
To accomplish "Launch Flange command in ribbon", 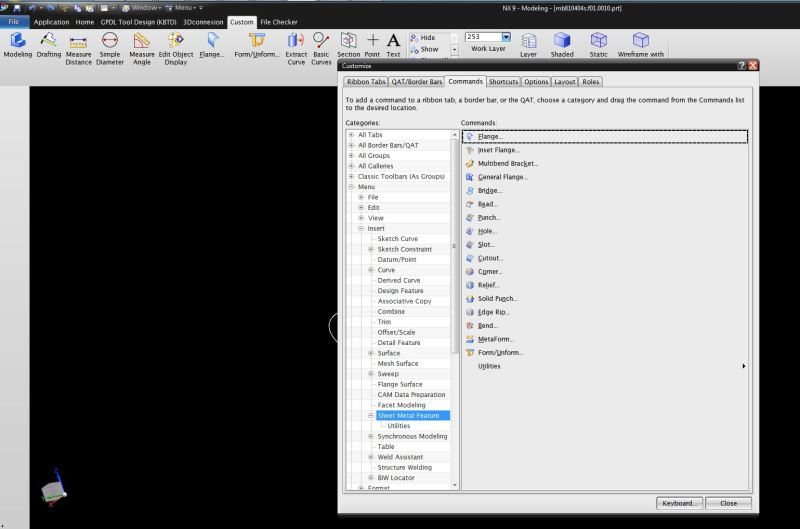I will point(212,45).
